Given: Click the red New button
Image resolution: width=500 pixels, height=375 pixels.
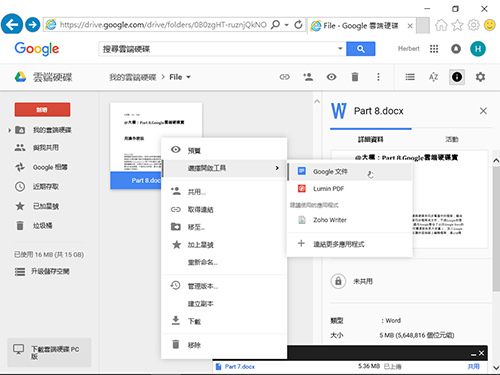Looking at the screenshot, I should (x=42, y=110).
